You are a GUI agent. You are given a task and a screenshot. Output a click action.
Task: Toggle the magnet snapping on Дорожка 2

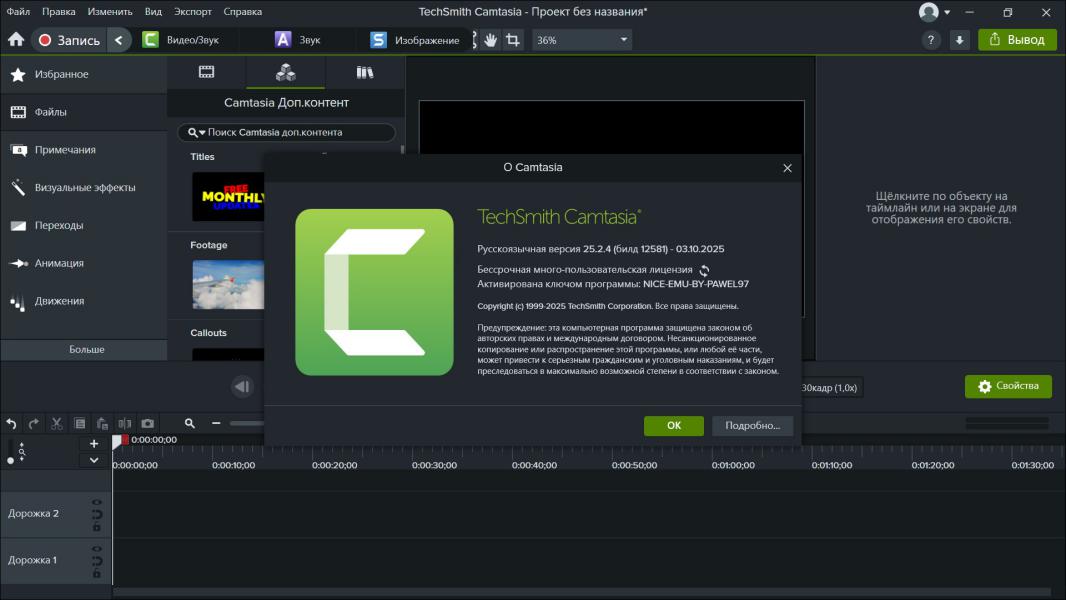click(97, 515)
